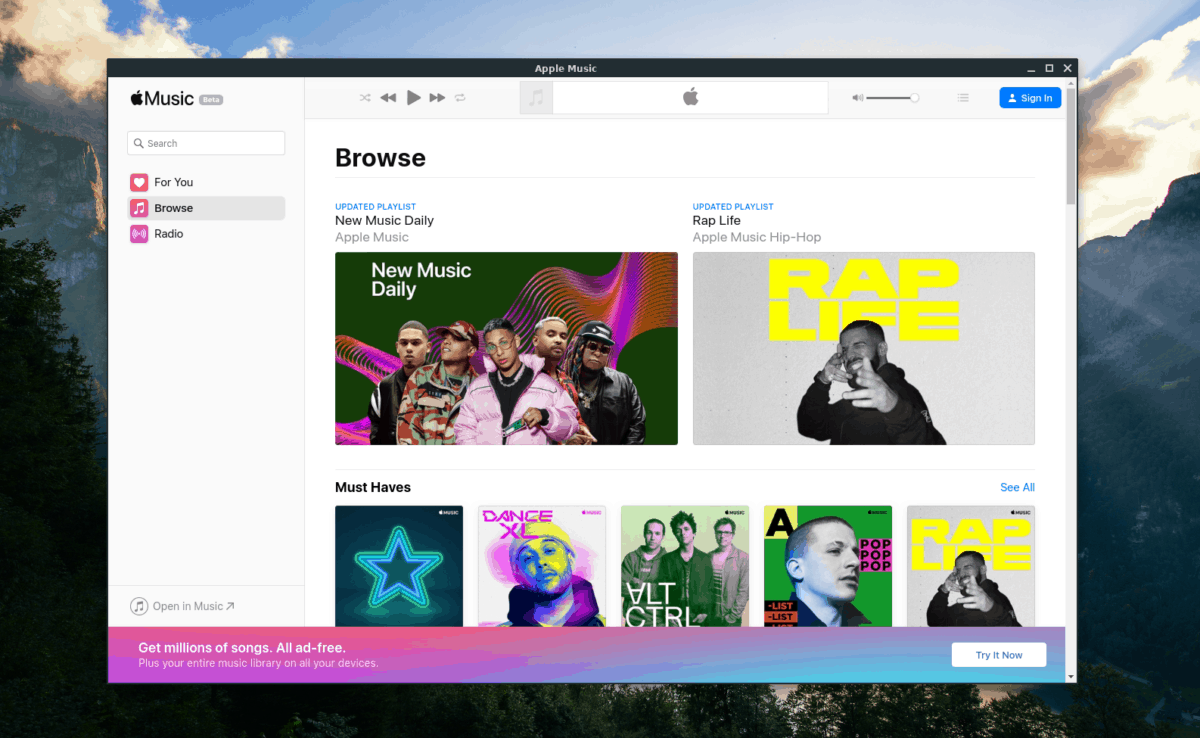Click the scrollbar down arrow
The height and width of the screenshot is (738, 1200).
tap(1071, 677)
